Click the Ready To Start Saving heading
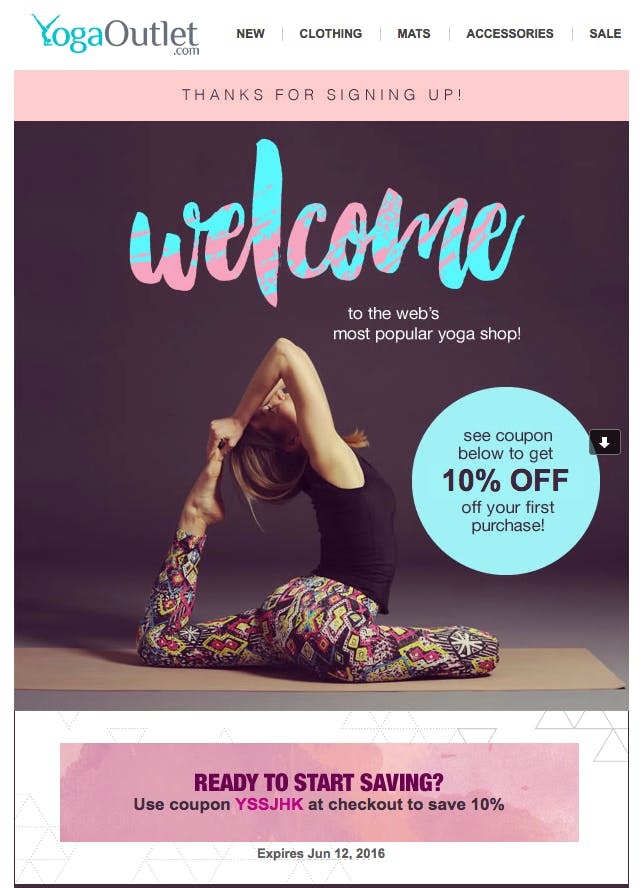 (x=318, y=782)
